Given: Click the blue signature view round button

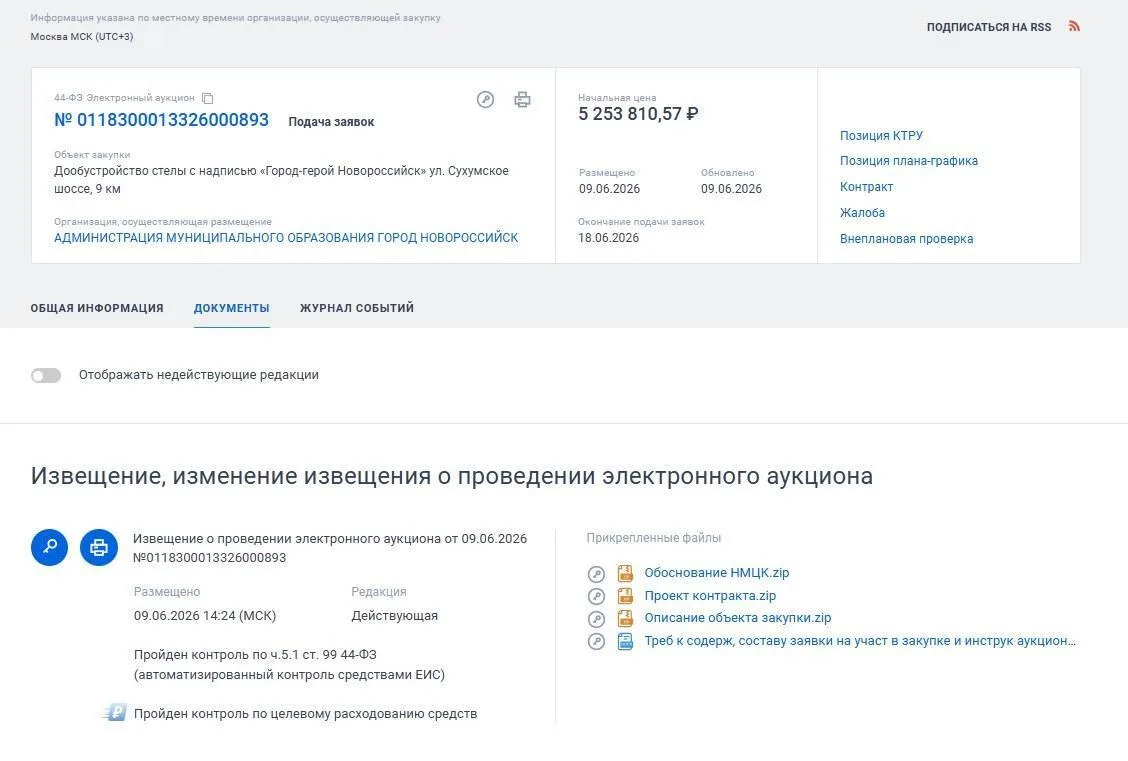Looking at the screenshot, I should [50, 547].
